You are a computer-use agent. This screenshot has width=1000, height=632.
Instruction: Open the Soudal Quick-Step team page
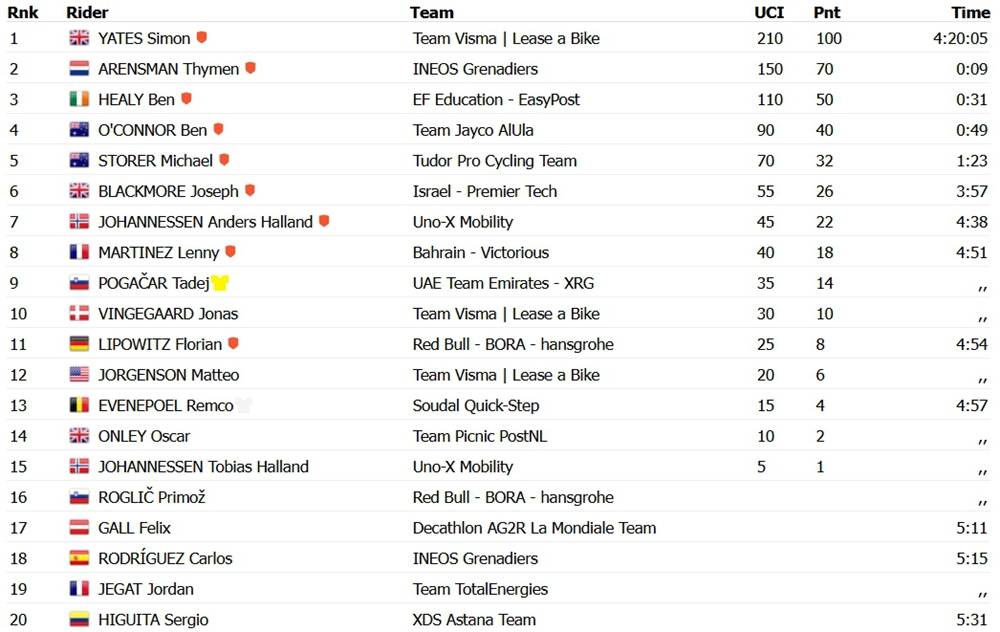point(476,406)
